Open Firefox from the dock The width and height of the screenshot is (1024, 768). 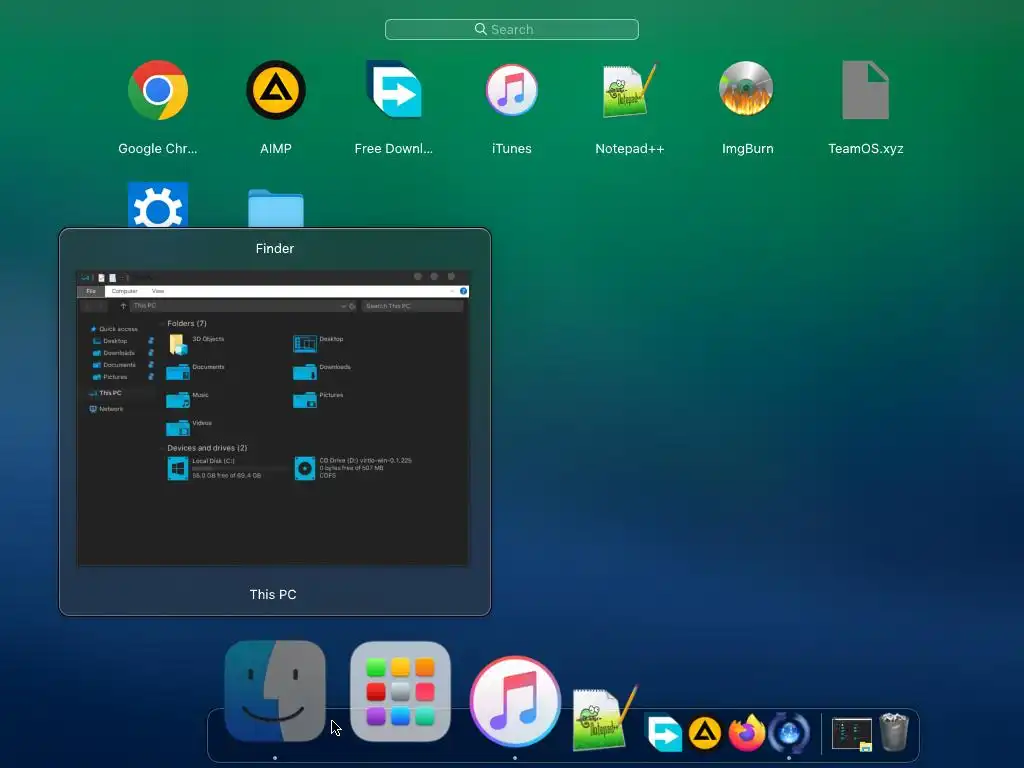(x=746, y=733)
